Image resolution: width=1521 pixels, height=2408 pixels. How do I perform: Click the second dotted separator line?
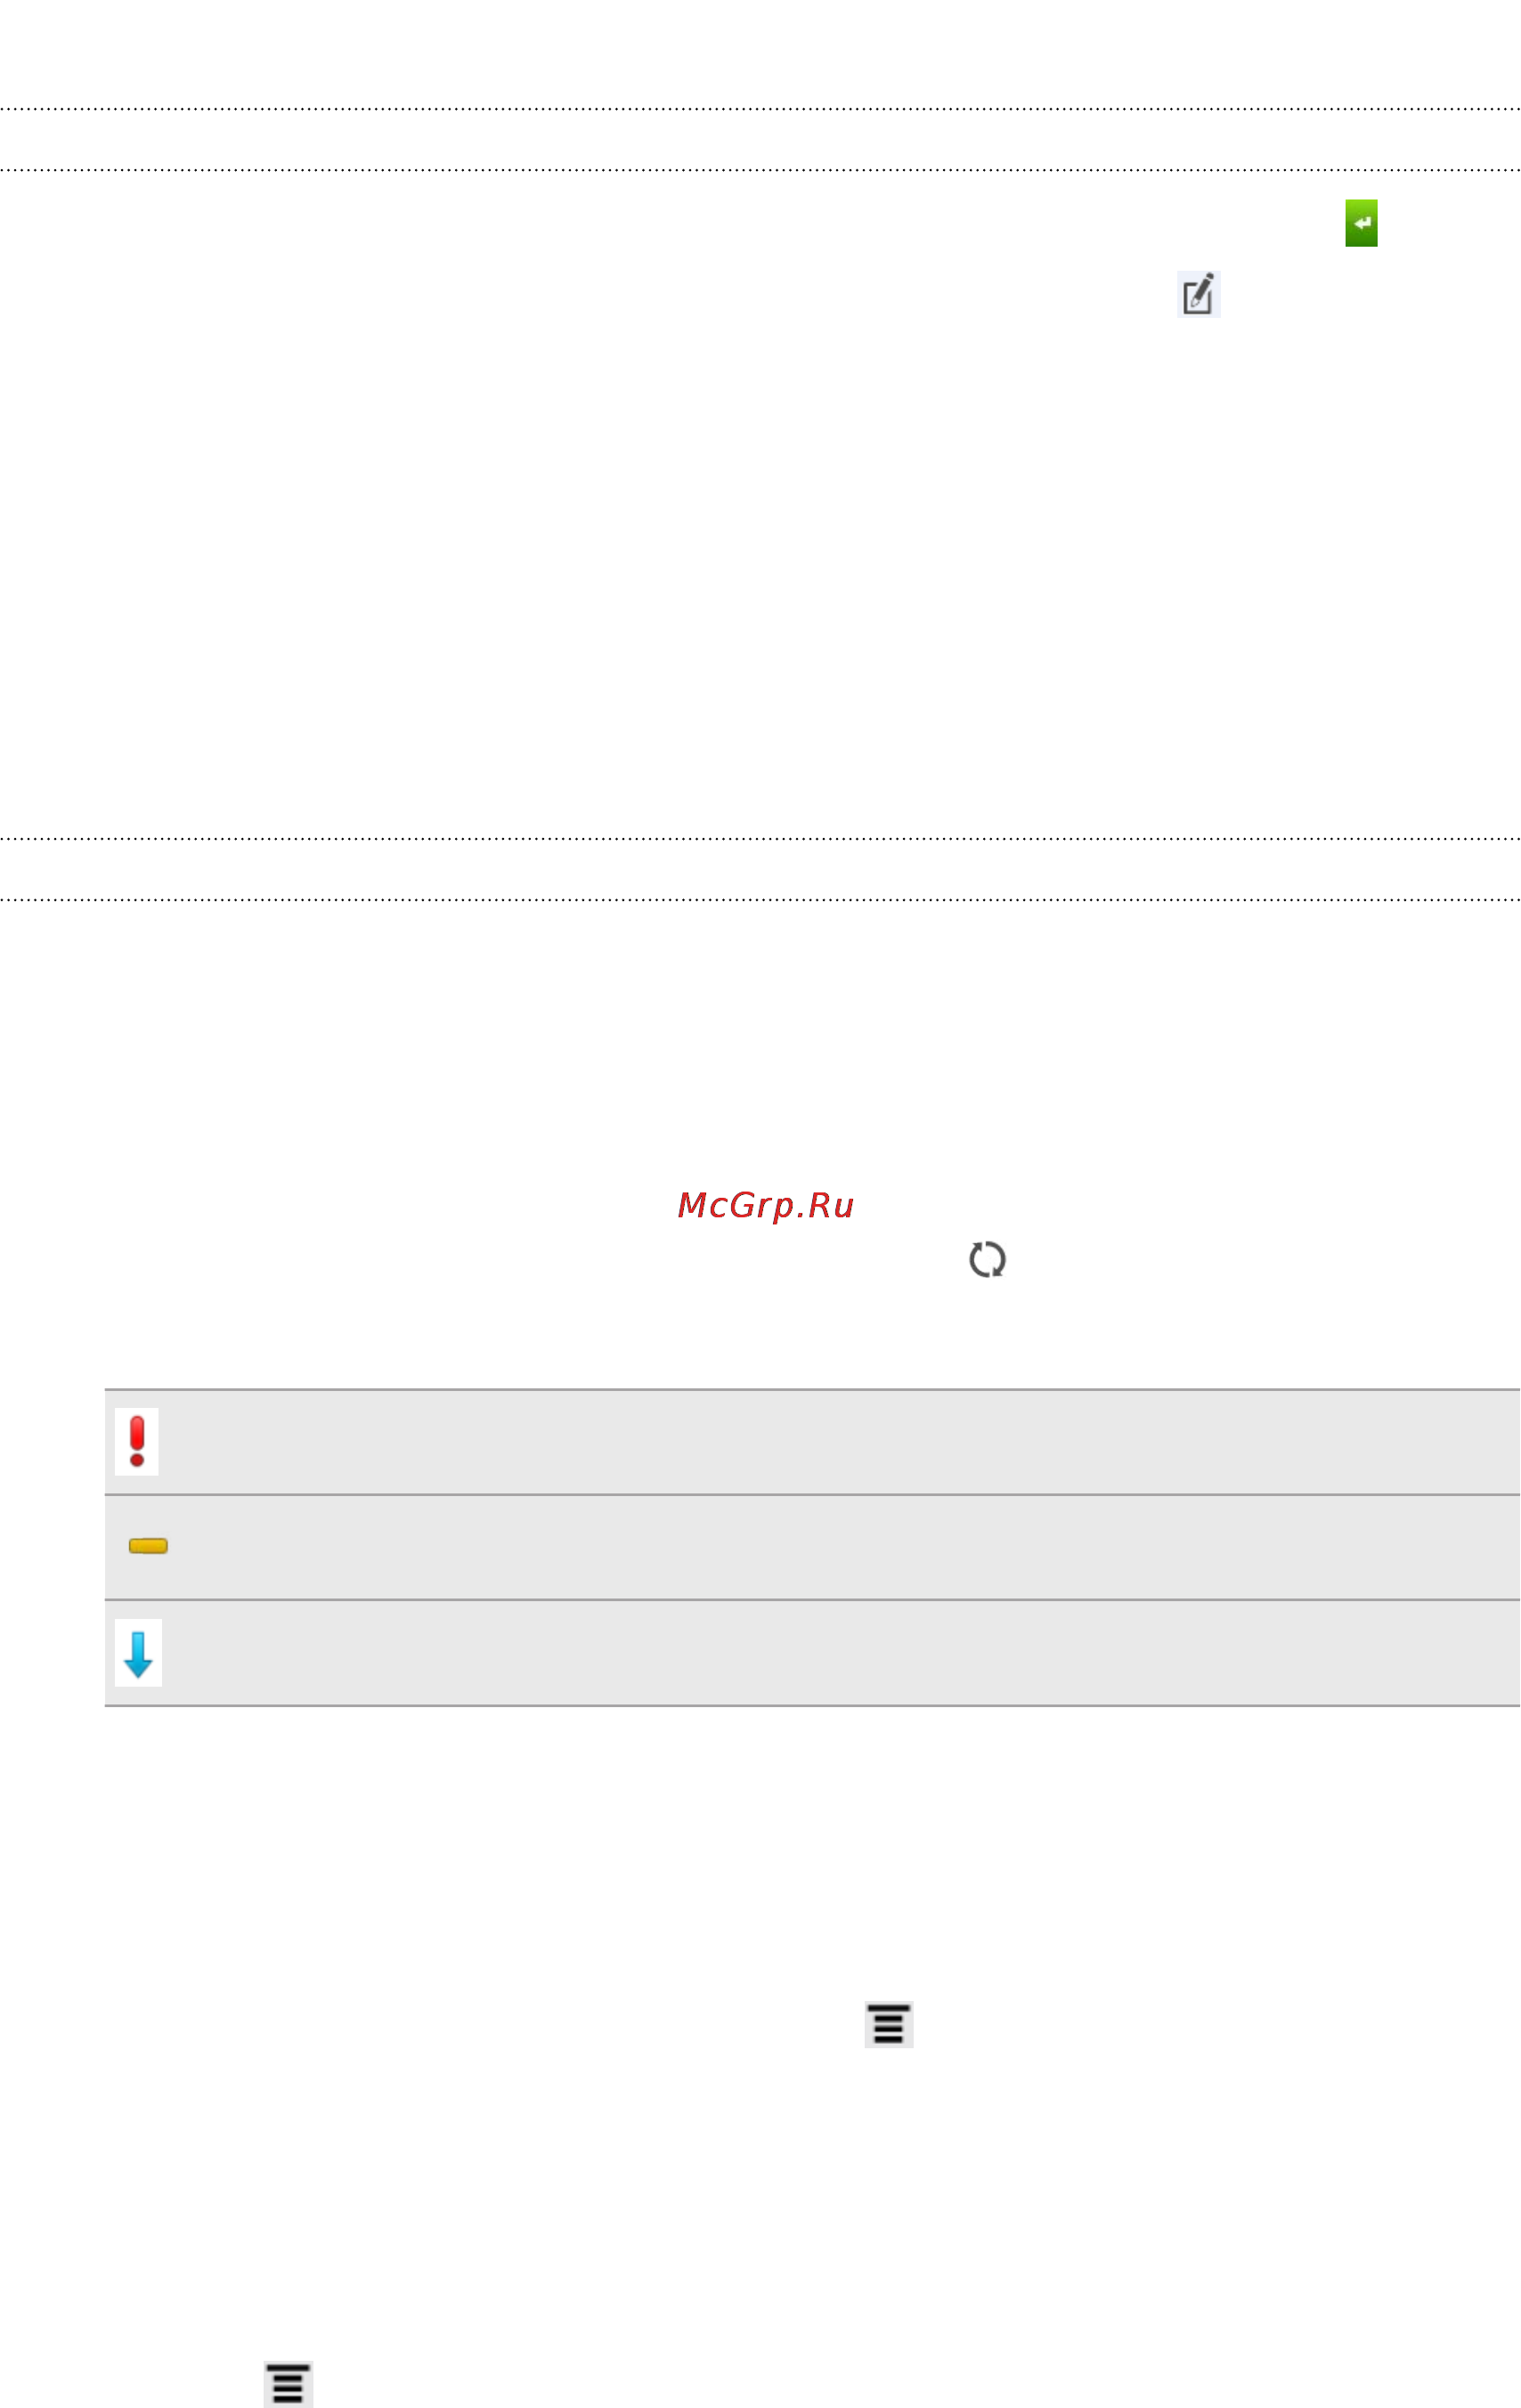(760, 170)
